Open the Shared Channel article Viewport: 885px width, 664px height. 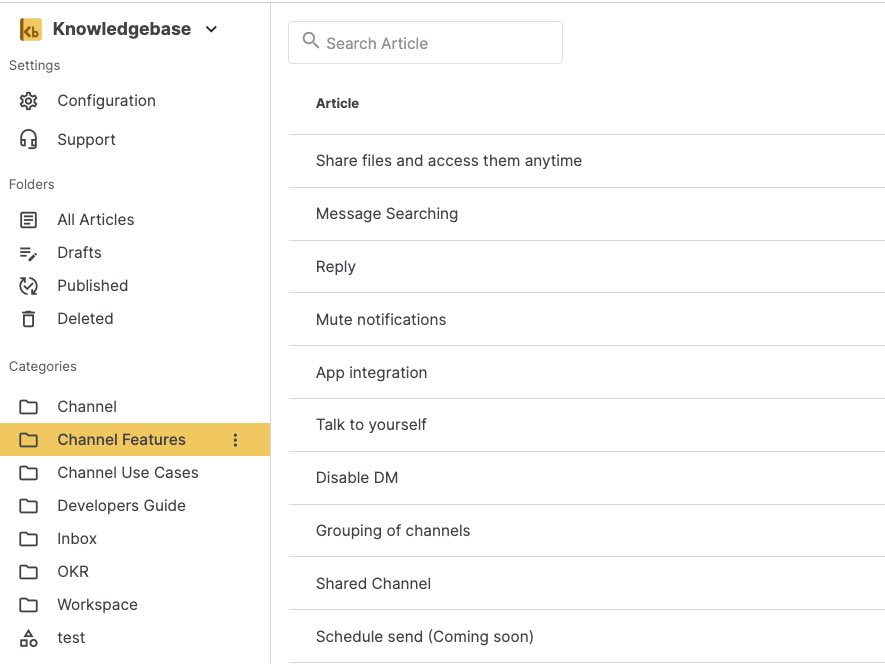[x=373, y=584]
